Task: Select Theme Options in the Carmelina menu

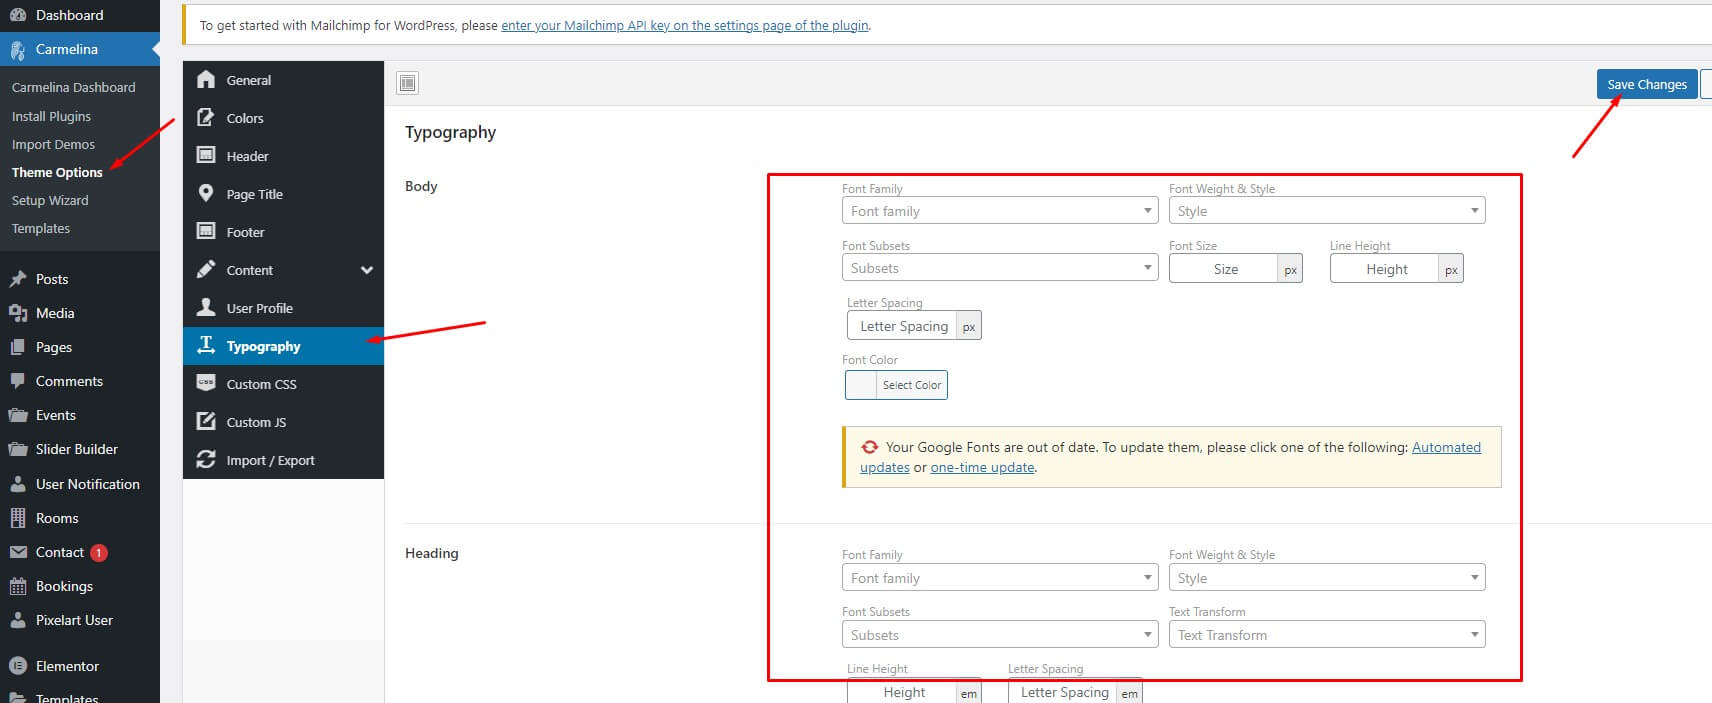Action: (57, 172)
